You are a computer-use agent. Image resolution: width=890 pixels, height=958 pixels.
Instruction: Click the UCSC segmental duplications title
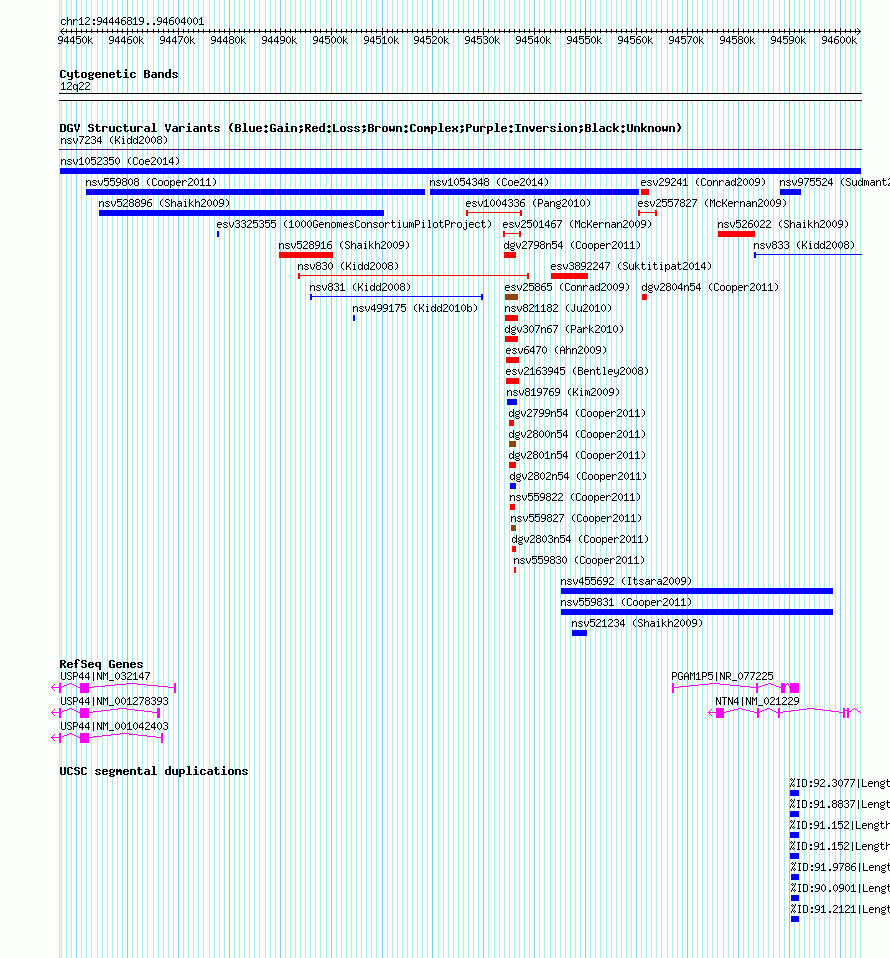[153, 771]
